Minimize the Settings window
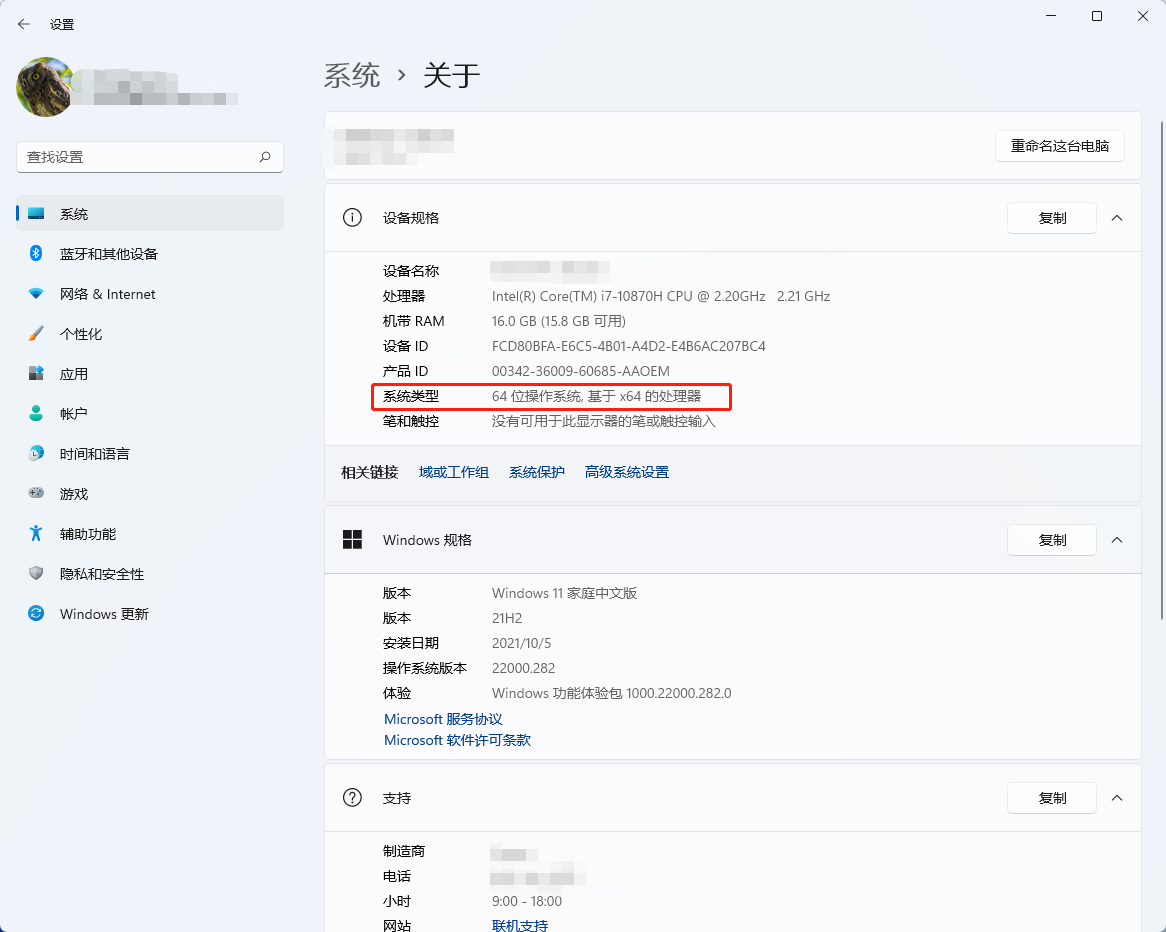The width and height of the screenshot is (1166, 932). tap(1051, 16)
